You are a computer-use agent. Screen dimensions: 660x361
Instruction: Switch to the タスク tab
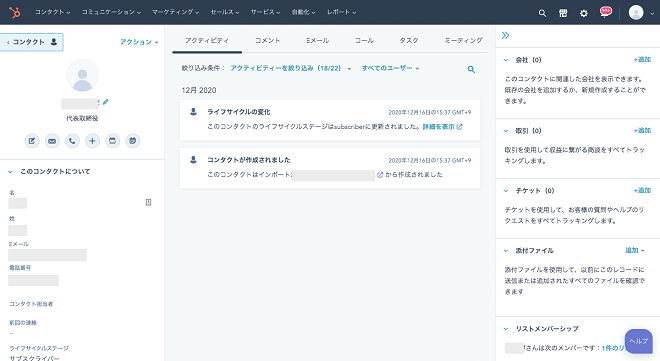pyautogui.click(x=409, y=40)
